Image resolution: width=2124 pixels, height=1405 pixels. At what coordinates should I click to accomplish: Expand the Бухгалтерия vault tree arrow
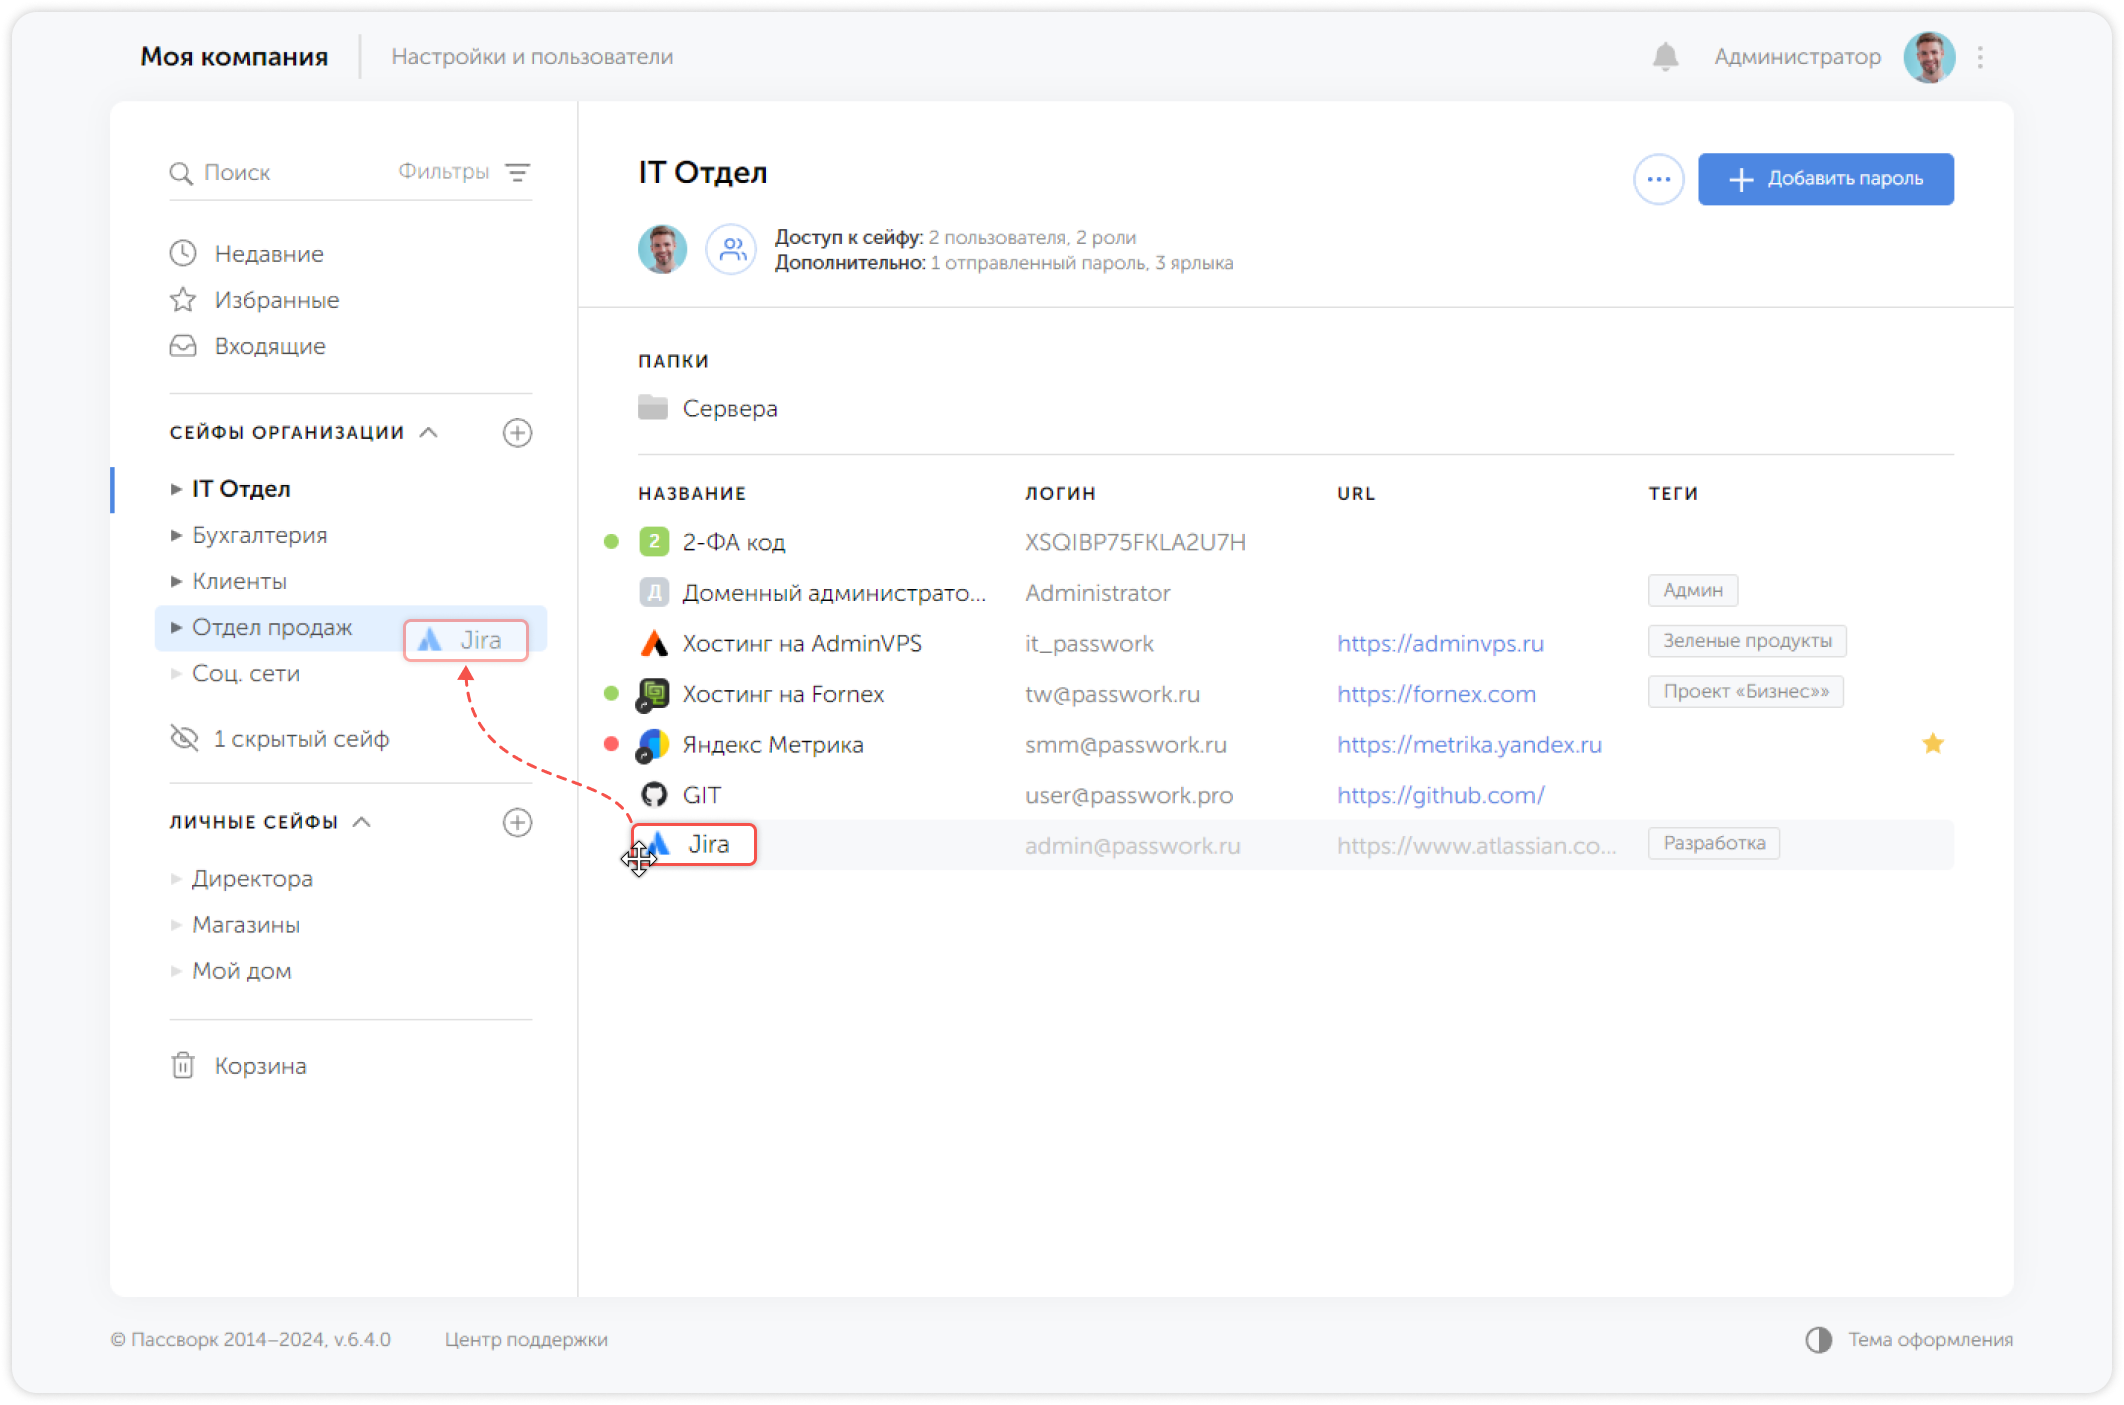tap(176, 536)
